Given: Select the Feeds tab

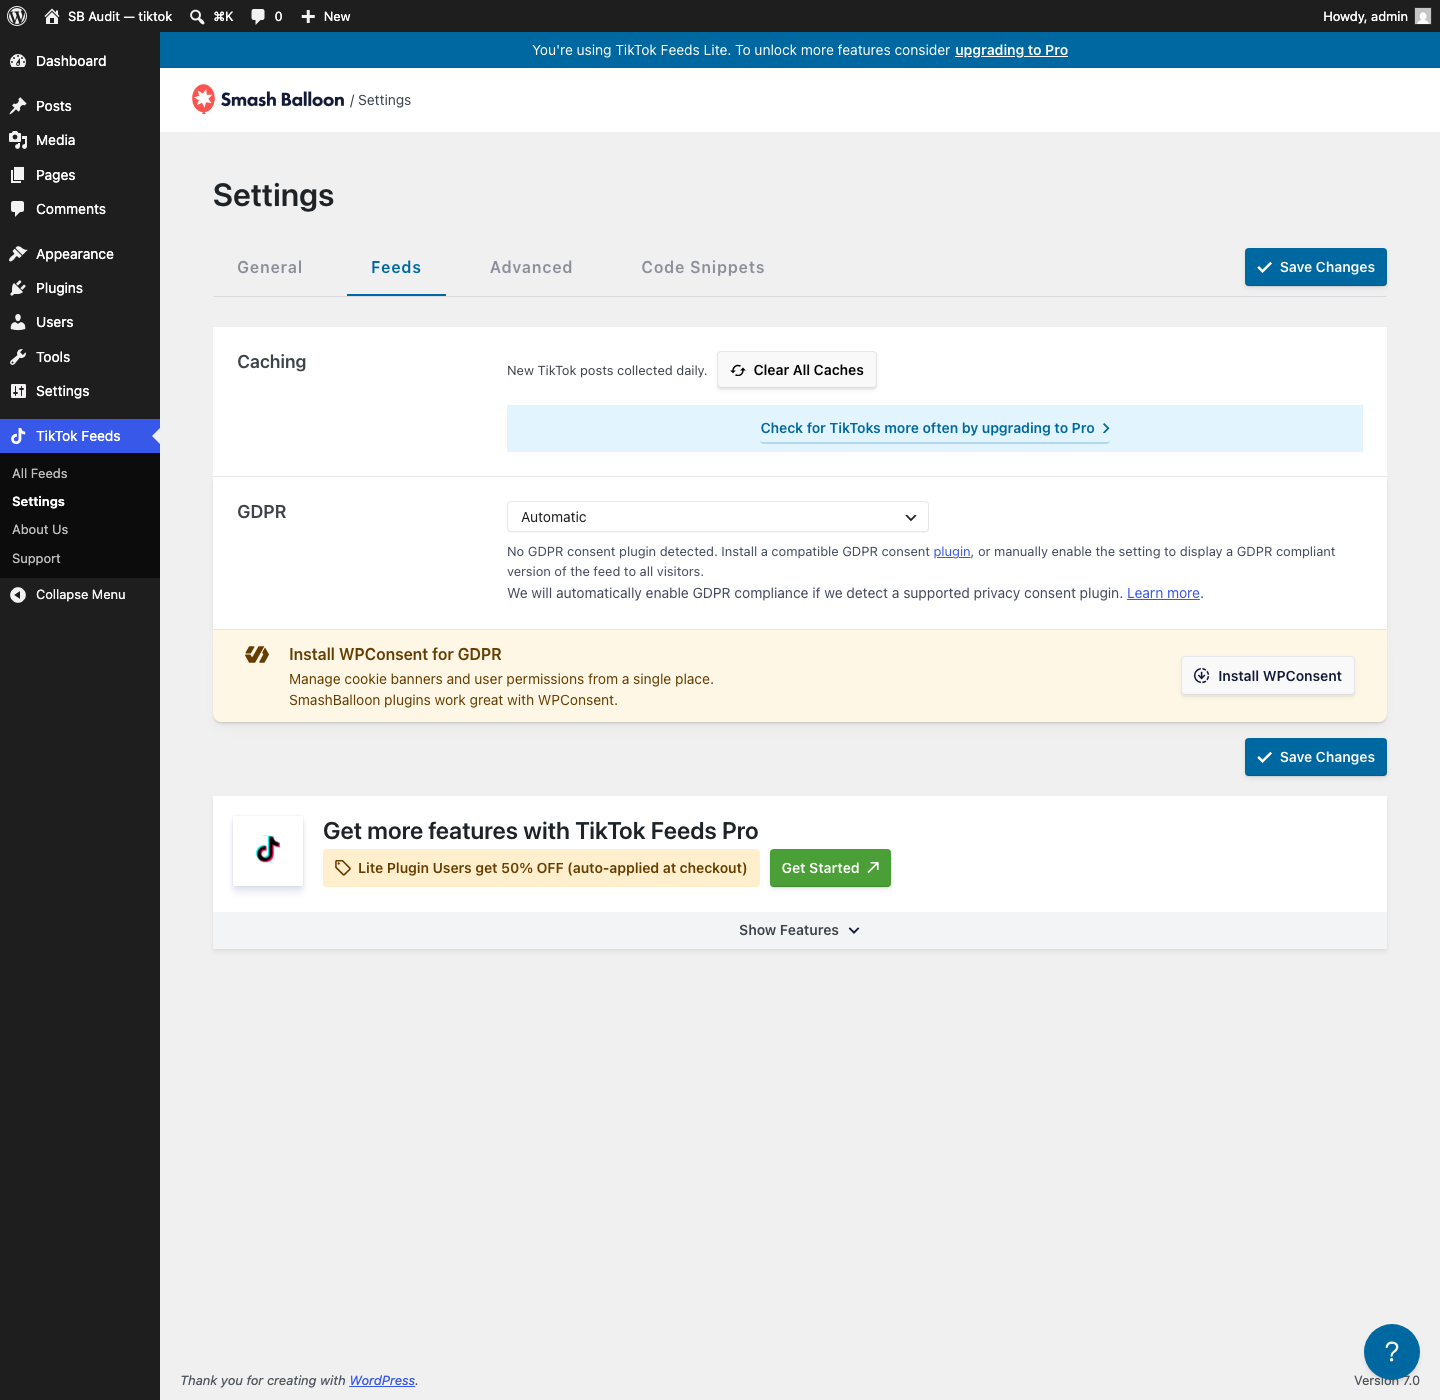Looking at the screenshot, I should (x=396, y=267).
